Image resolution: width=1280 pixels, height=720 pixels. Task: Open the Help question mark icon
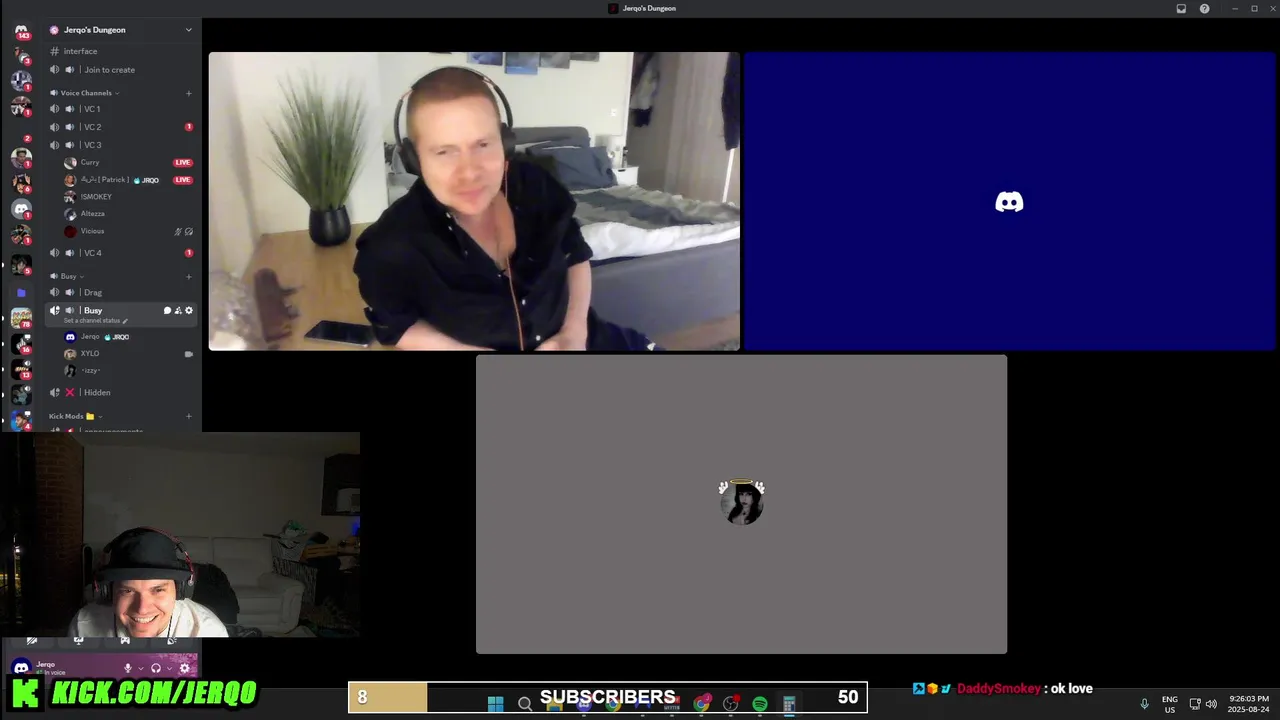click(x=1205, y=8)
